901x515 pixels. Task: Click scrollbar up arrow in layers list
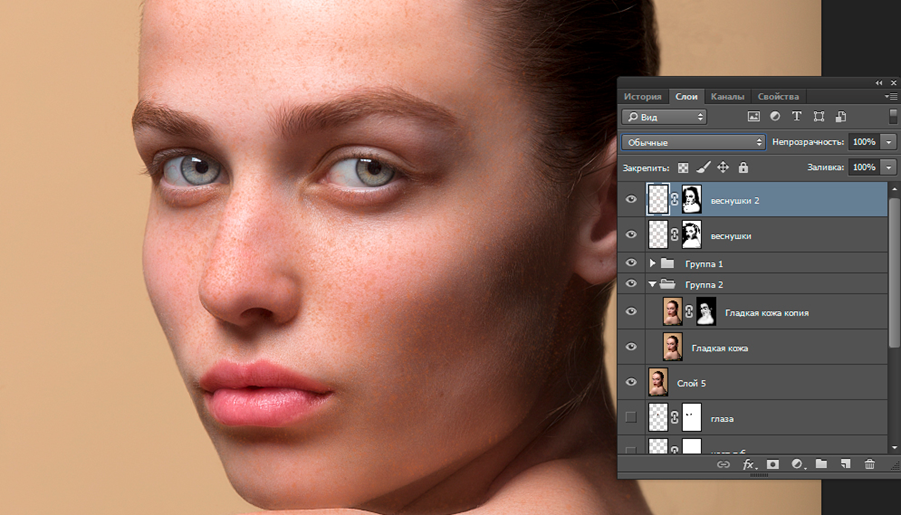pos(894,188)
